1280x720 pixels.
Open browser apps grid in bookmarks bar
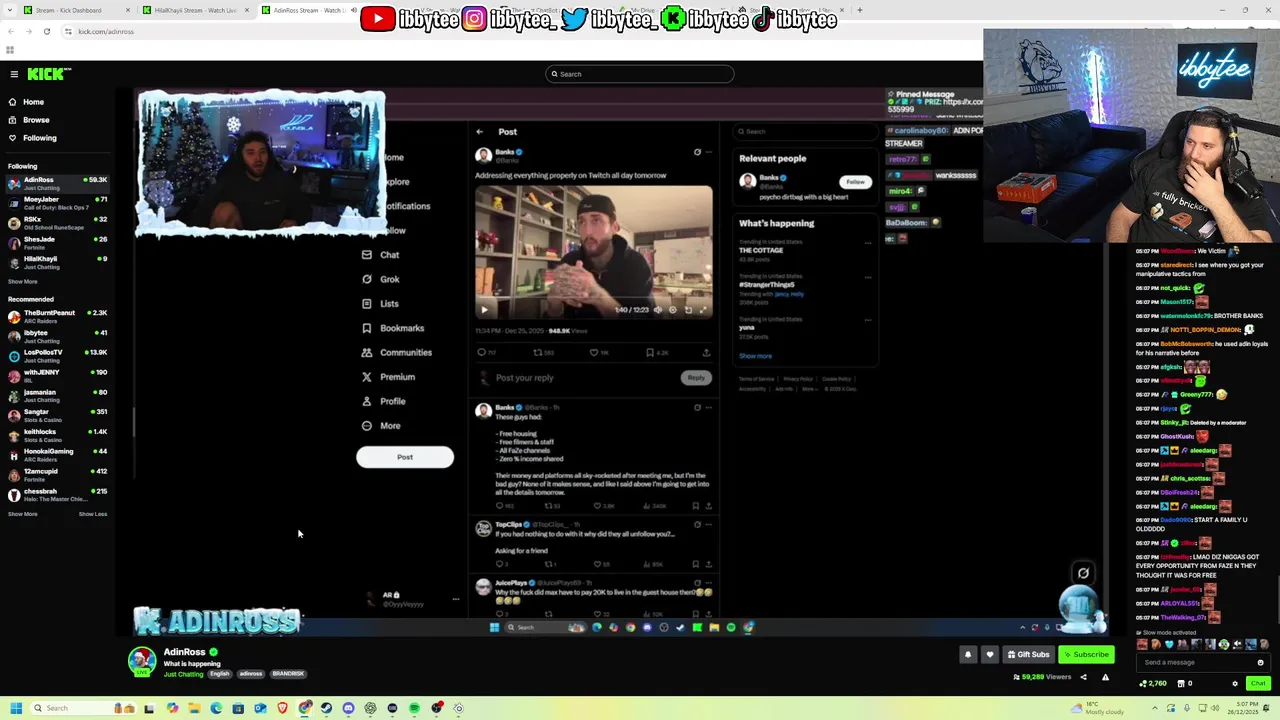(x=10, y=50)
